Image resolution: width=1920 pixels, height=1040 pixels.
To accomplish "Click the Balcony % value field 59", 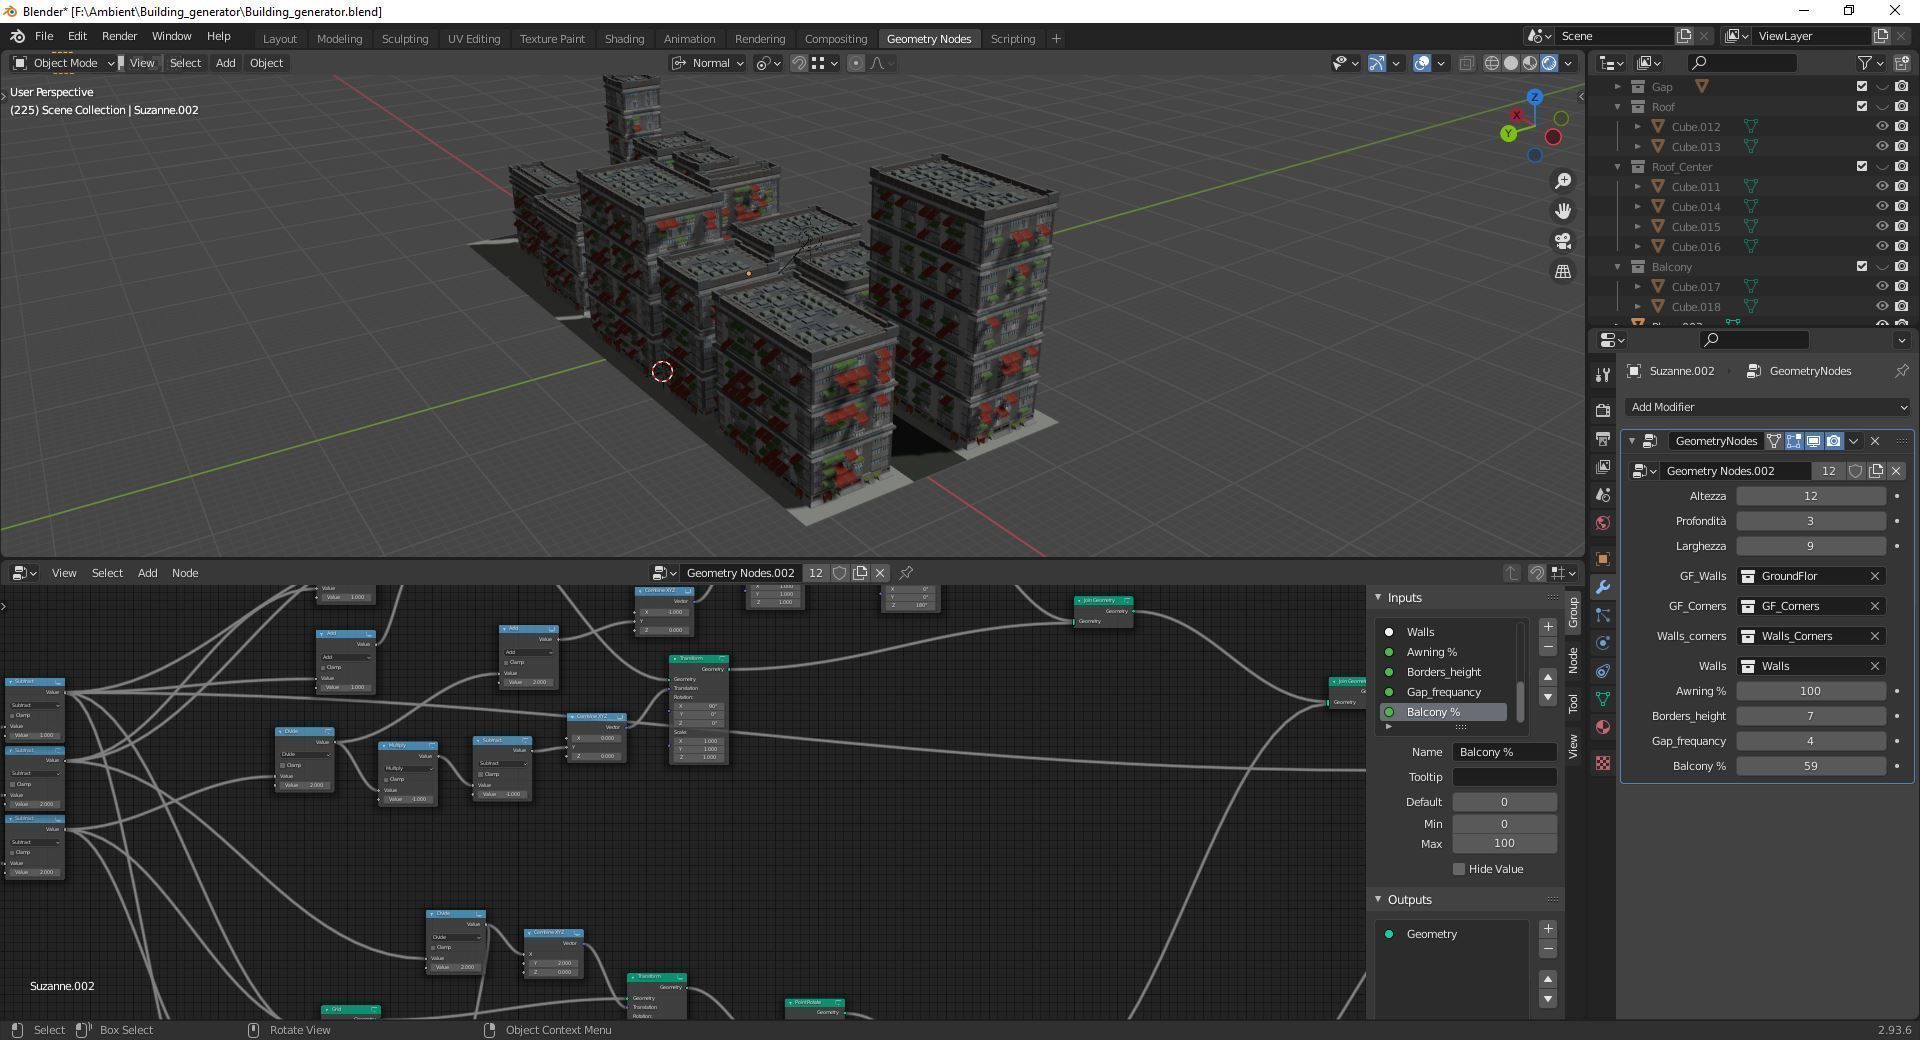I will coord(1811,766).
